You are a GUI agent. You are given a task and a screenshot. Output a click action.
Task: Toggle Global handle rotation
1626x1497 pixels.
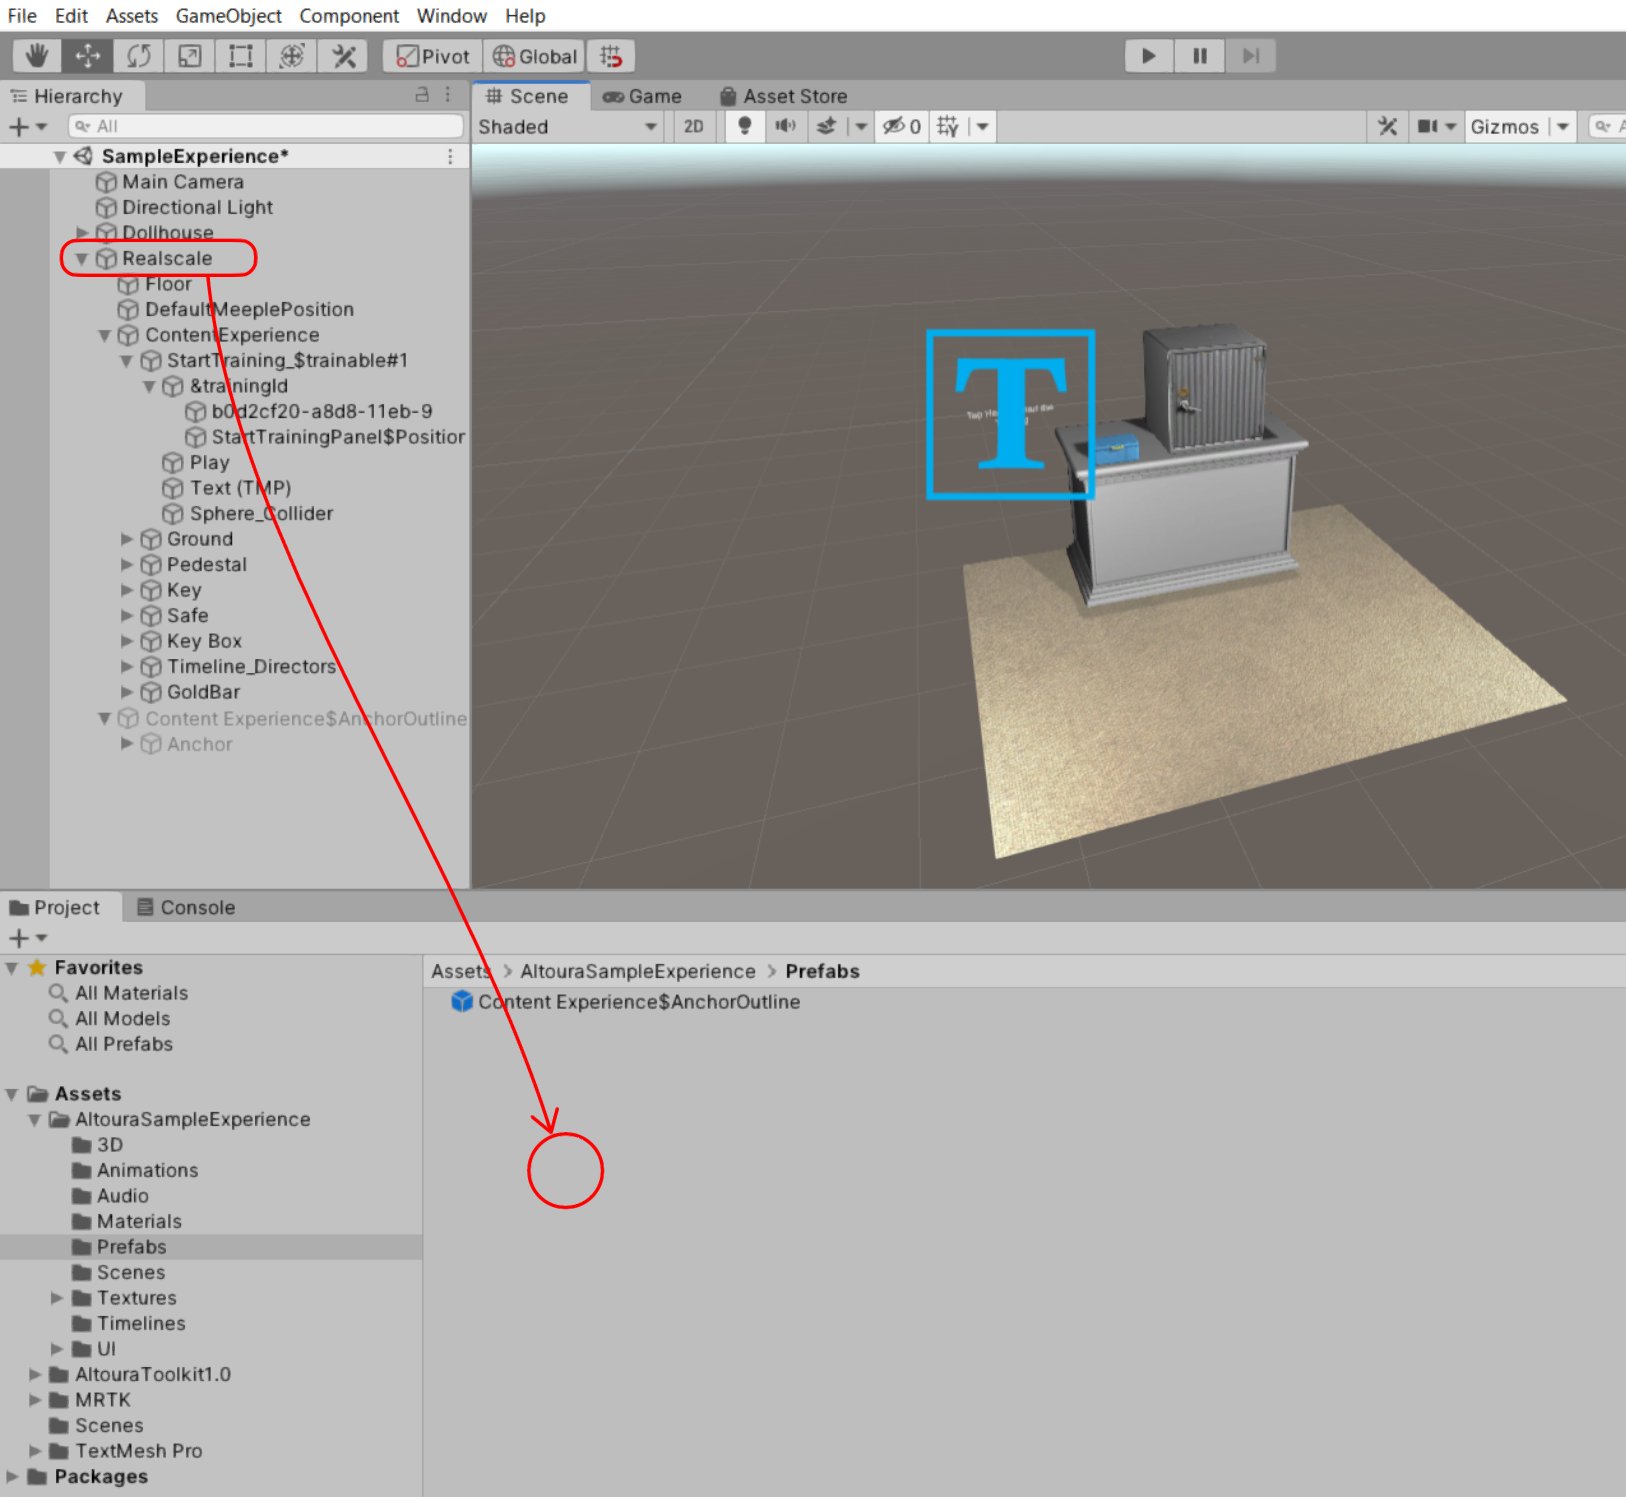tap(535, 56)
